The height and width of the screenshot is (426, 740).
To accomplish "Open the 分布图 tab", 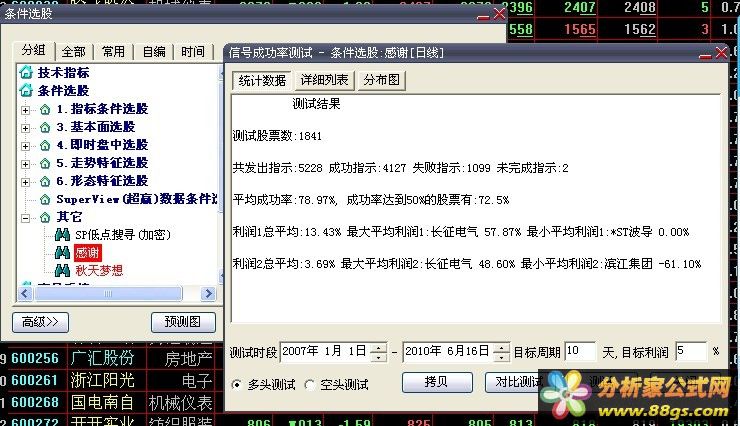I will (381, 80).
